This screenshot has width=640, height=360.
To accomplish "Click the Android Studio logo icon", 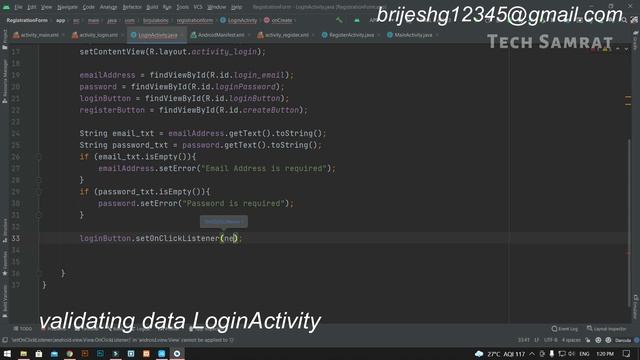I will coord(7,7).
